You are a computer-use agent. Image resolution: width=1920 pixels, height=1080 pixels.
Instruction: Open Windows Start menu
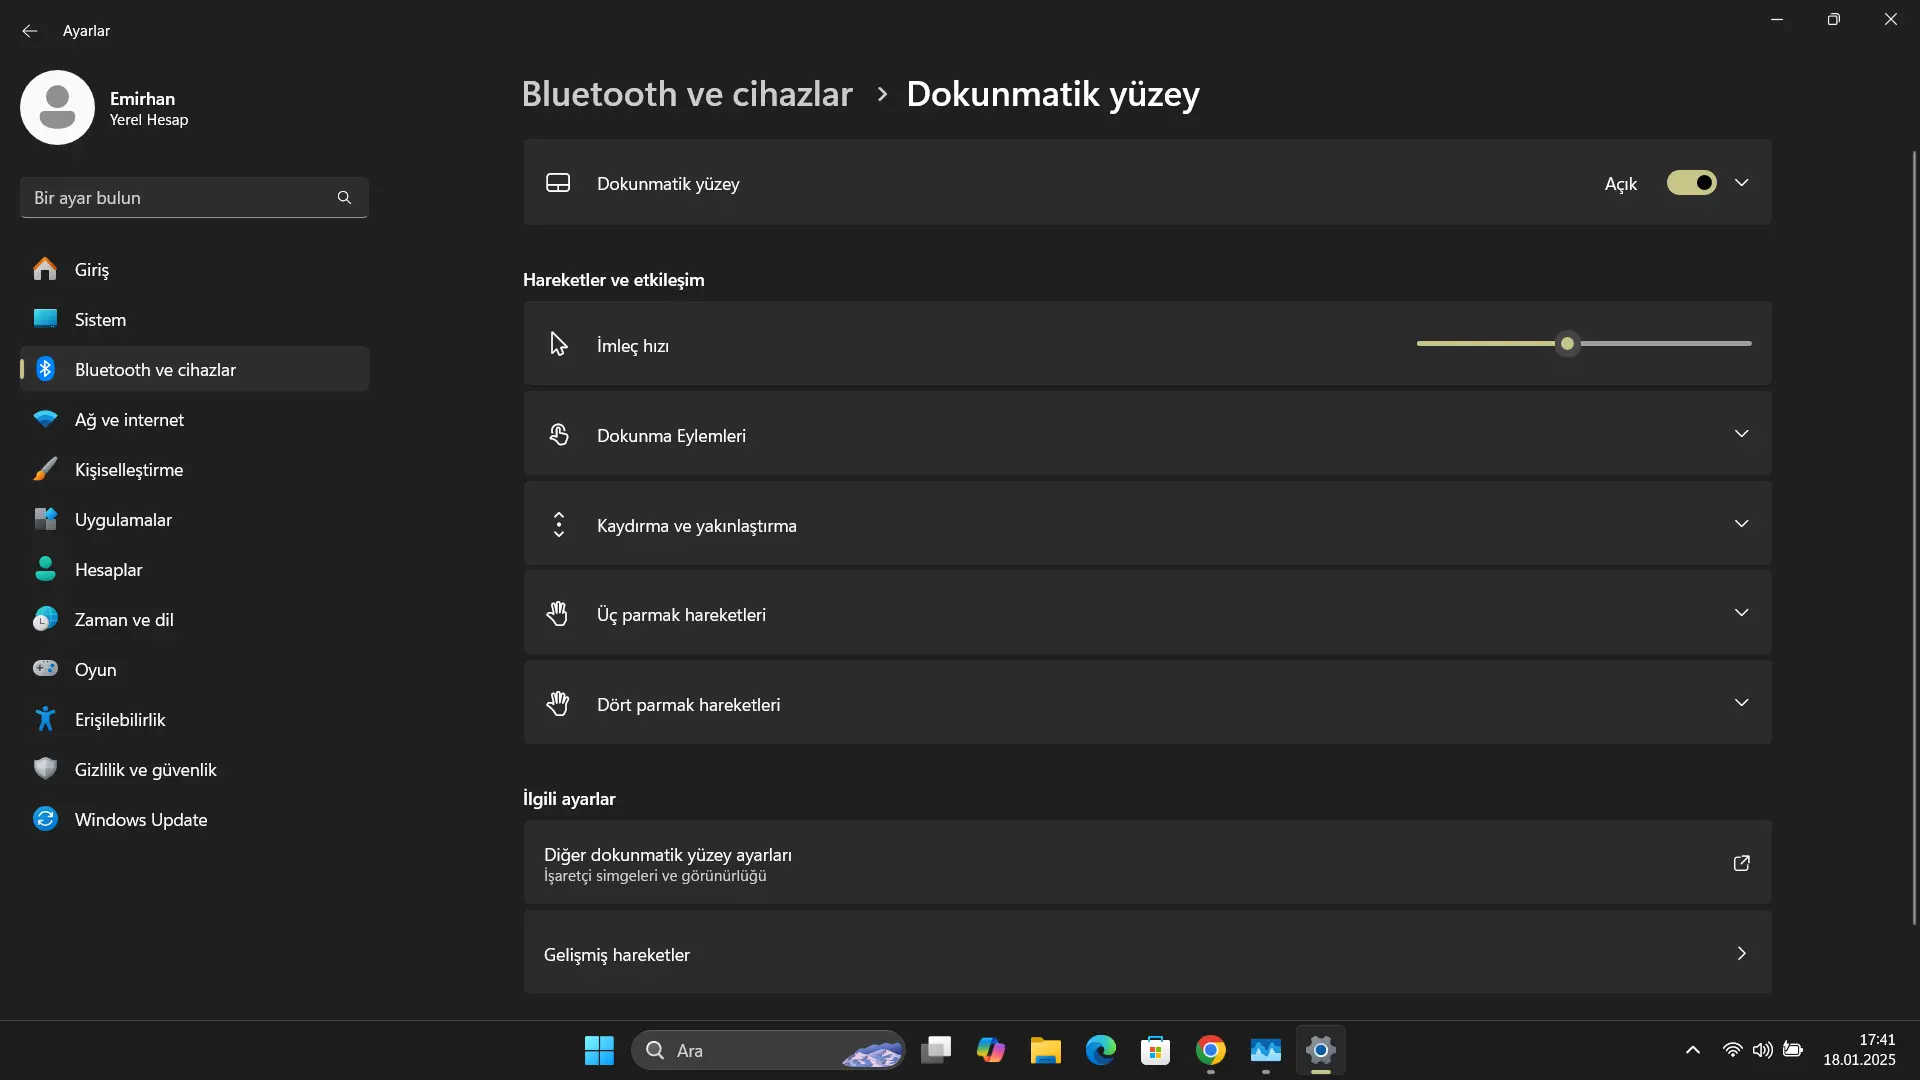click(599, 1050)
